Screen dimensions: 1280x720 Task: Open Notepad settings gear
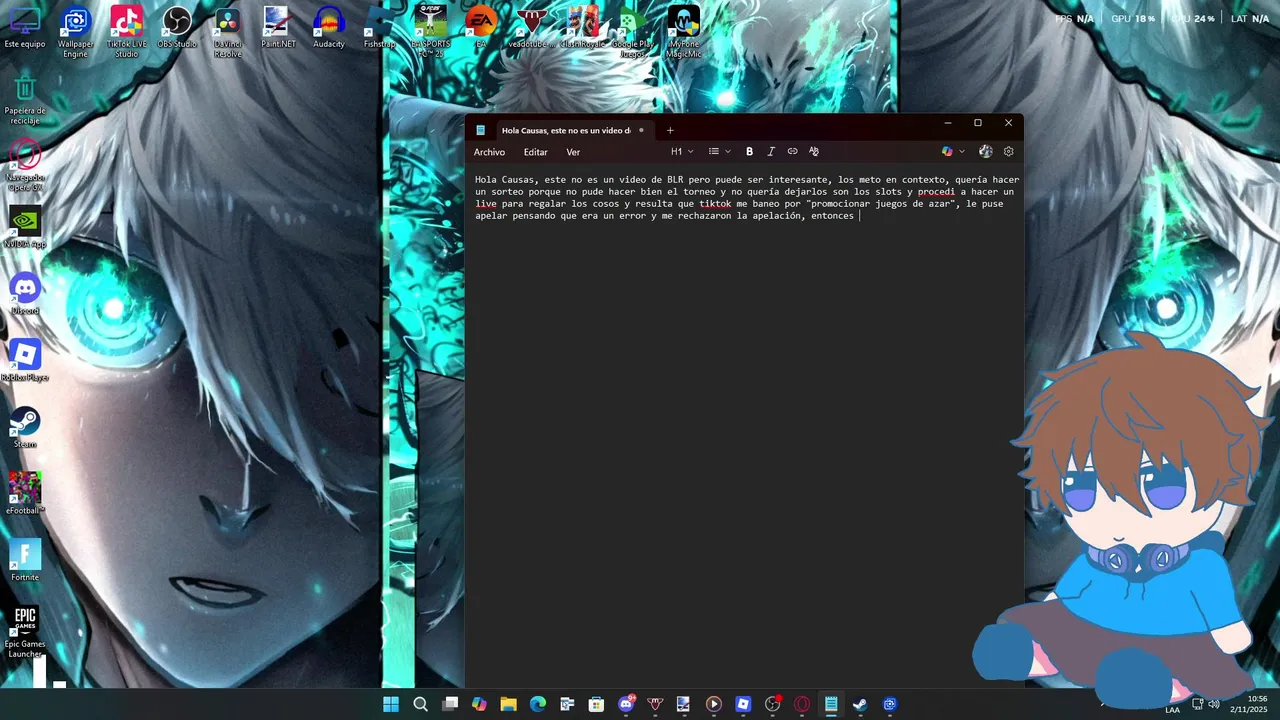tap(1008, 152)
